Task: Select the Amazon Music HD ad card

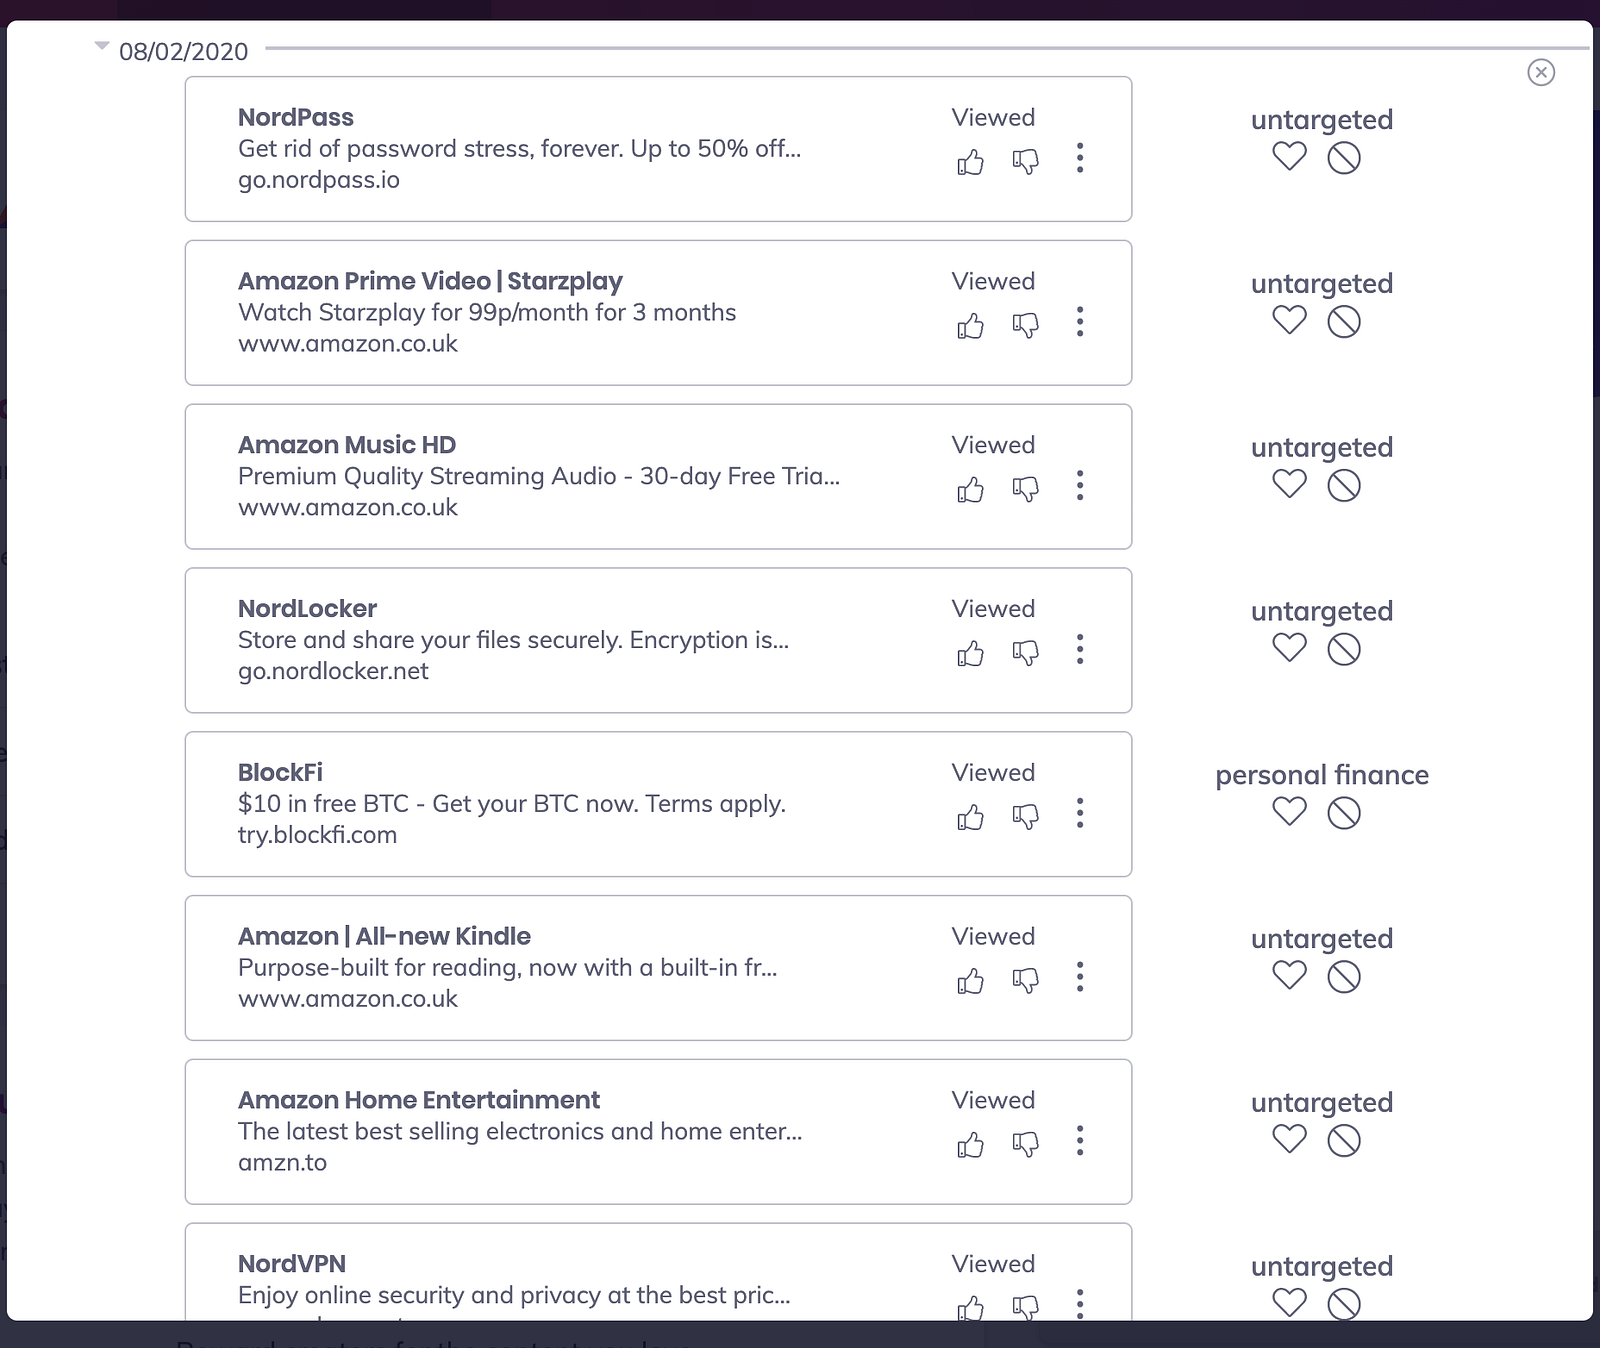Action: 658,476
